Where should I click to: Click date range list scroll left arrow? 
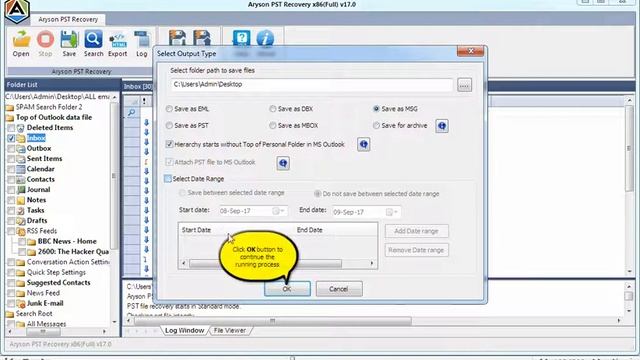pyautogui.click(x=183, y=264)
